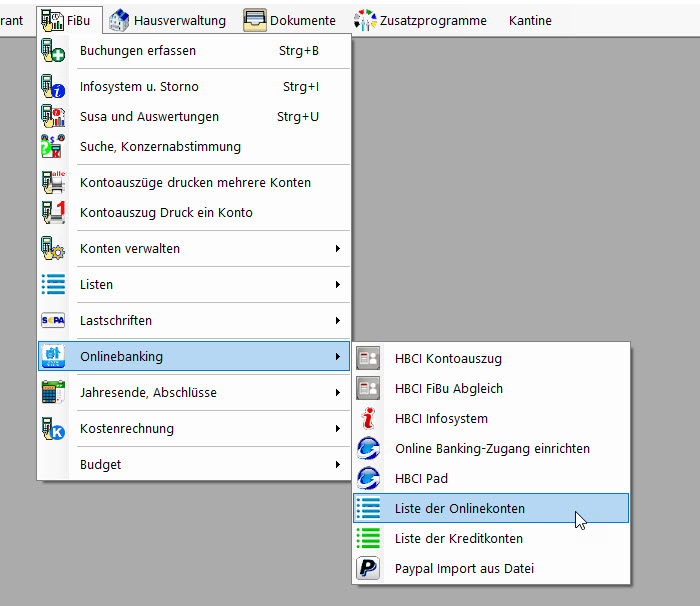The width and height of the screenshot is (700, 606).
Task: Choose HBCI FiBu Abgleich text
Action: point(449,389)
